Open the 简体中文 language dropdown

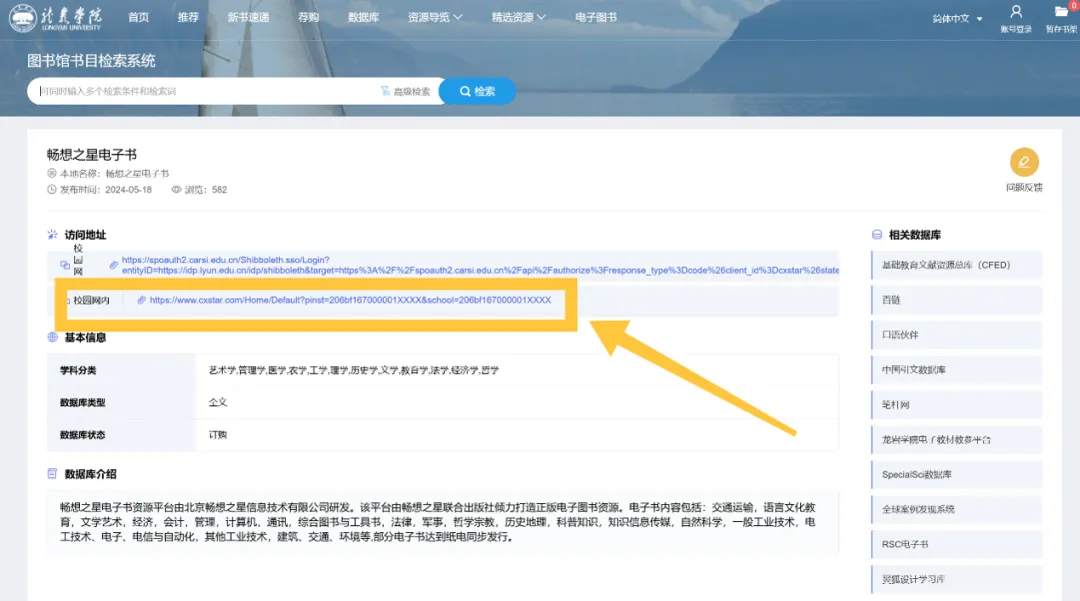click(957, 19)
